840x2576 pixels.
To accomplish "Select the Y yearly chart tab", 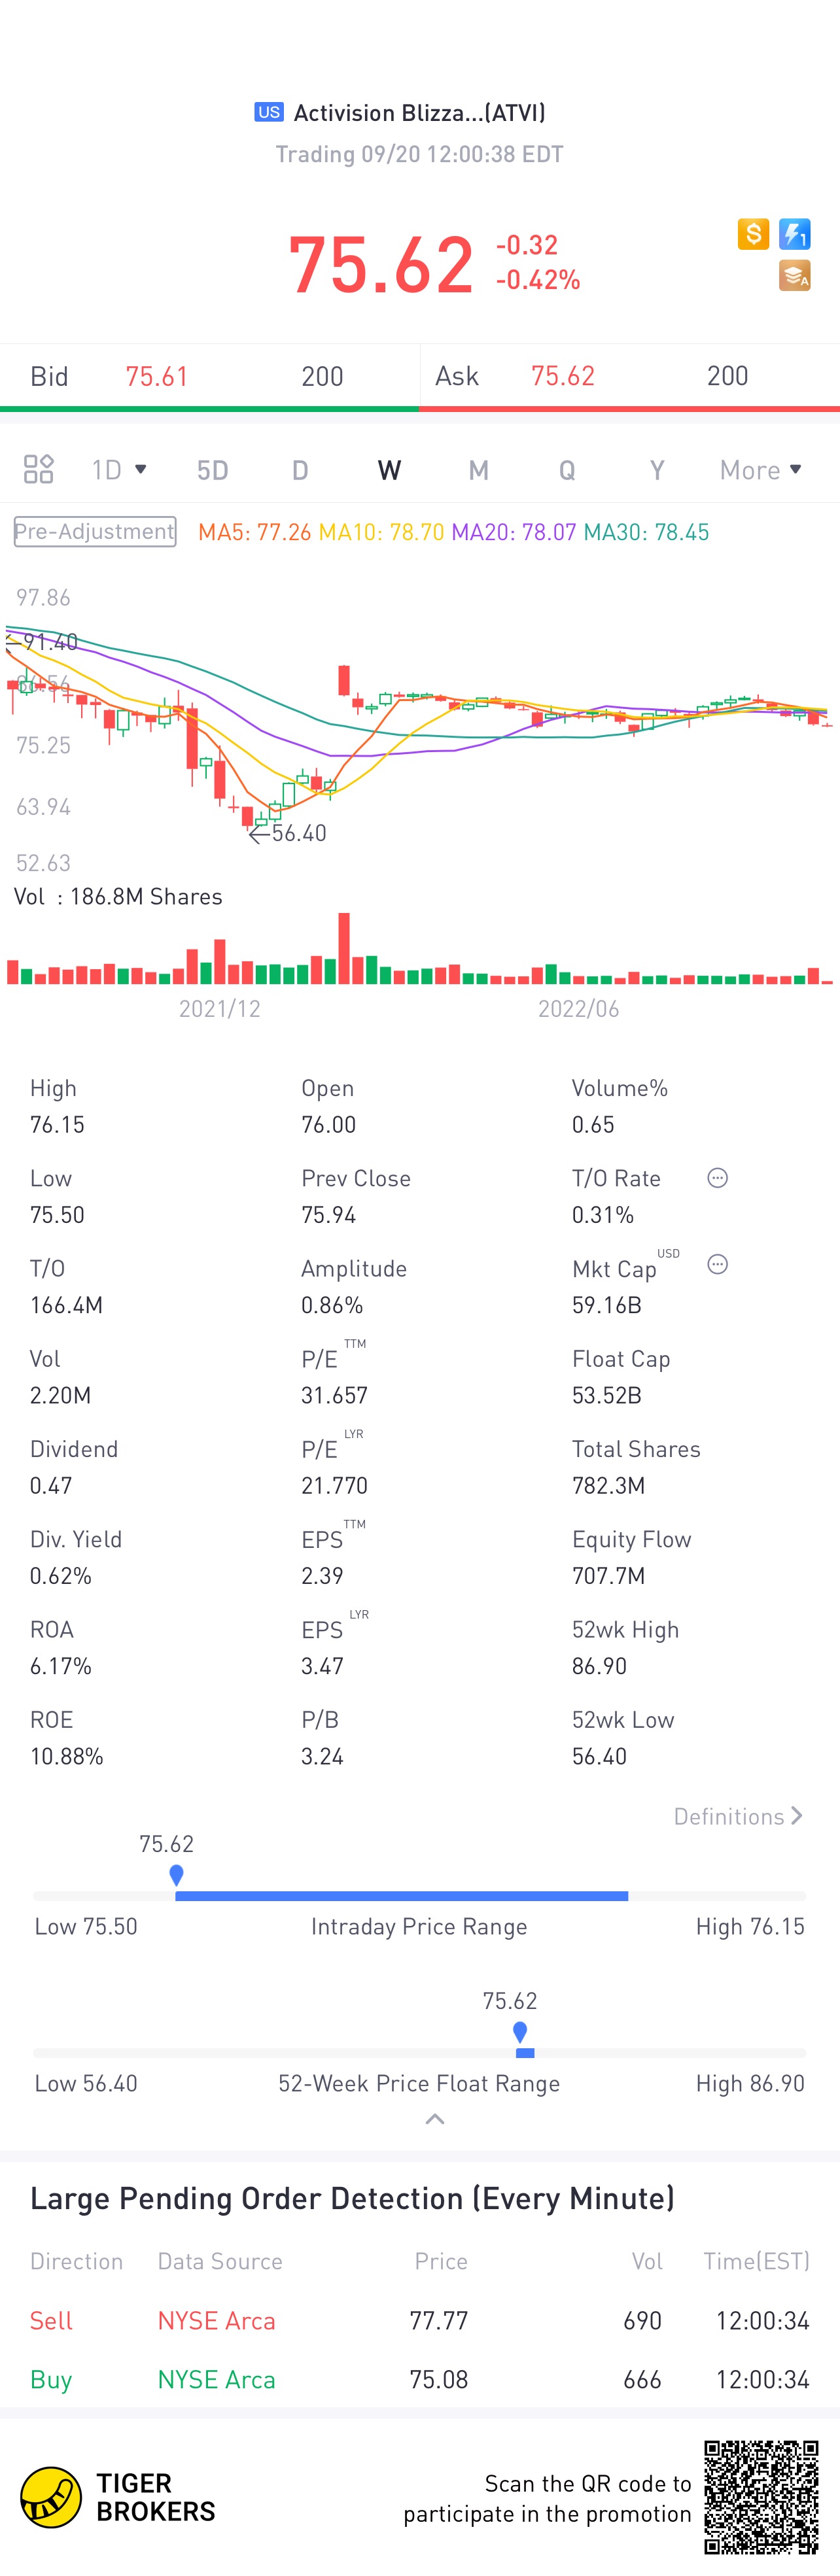I will (x=656, y=470).
